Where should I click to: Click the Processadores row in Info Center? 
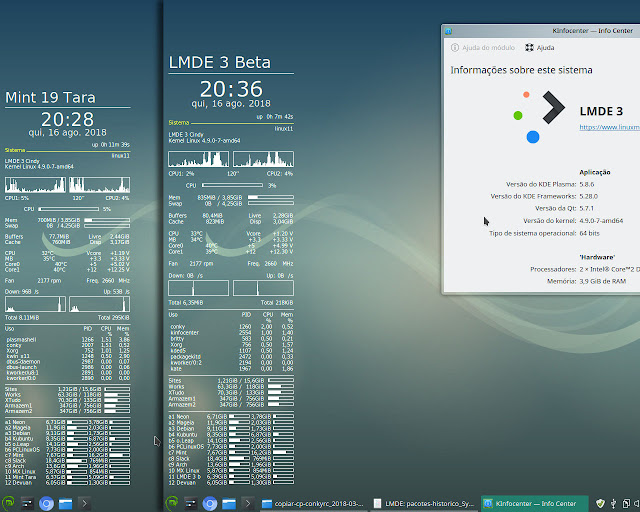pos(585,269)
